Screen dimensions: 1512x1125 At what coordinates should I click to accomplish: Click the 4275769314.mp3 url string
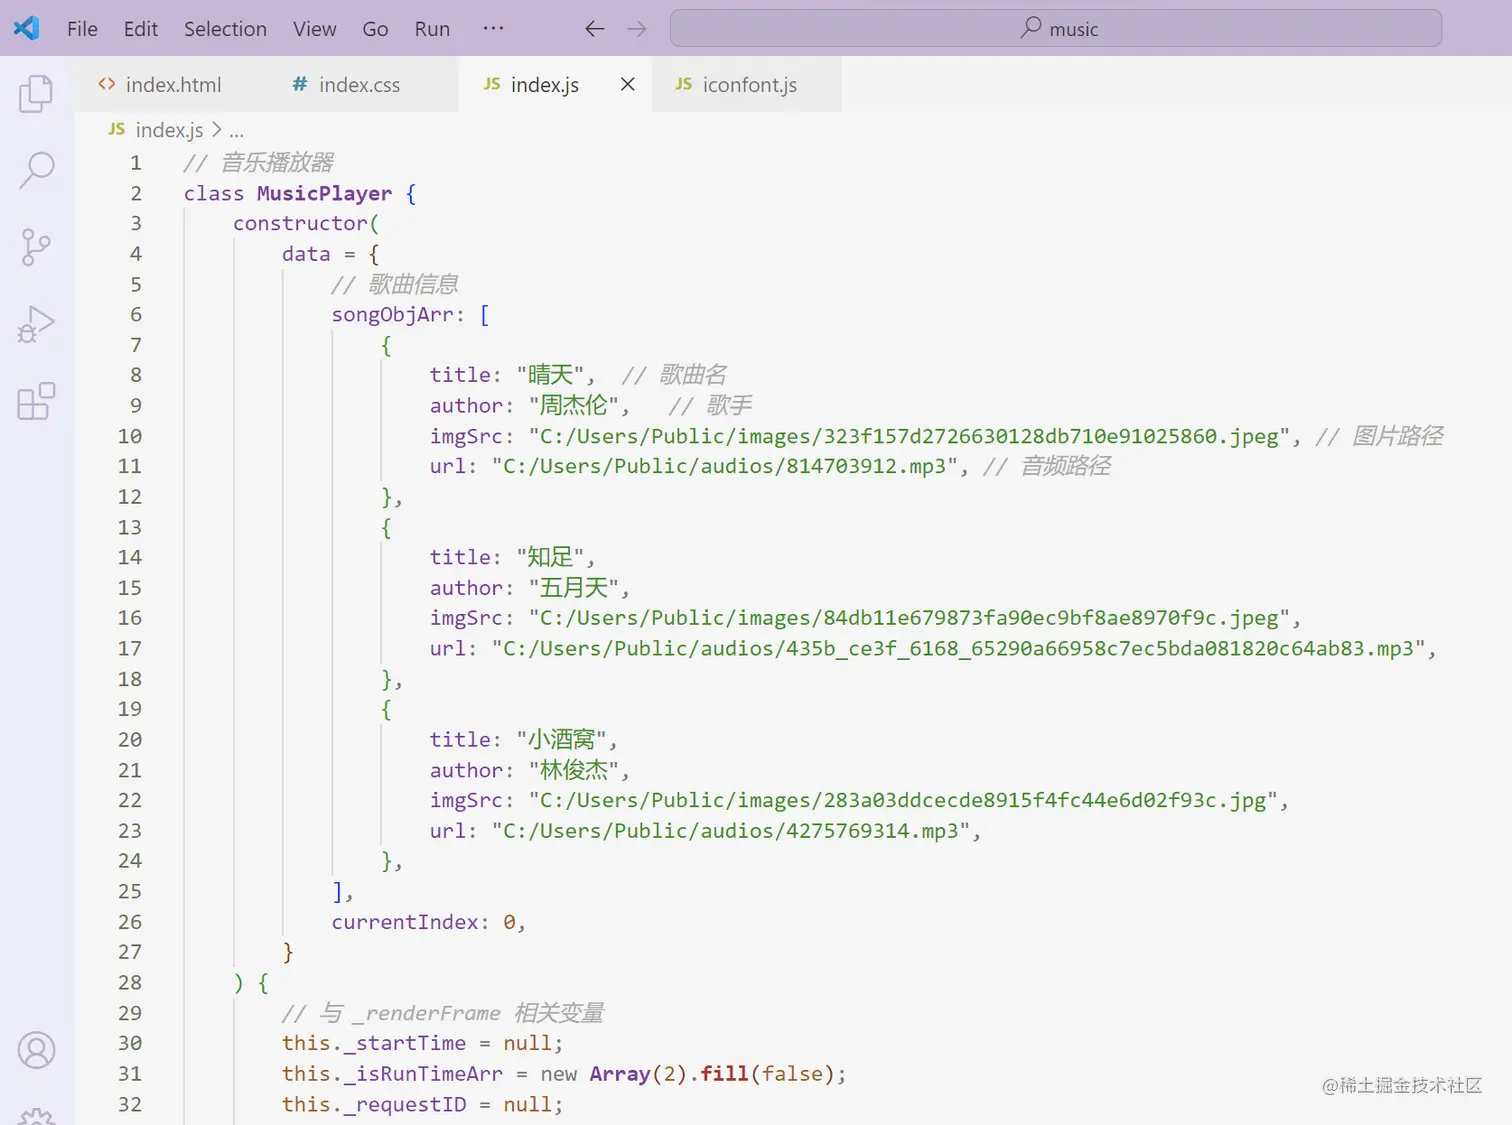(x=731, y=830)
